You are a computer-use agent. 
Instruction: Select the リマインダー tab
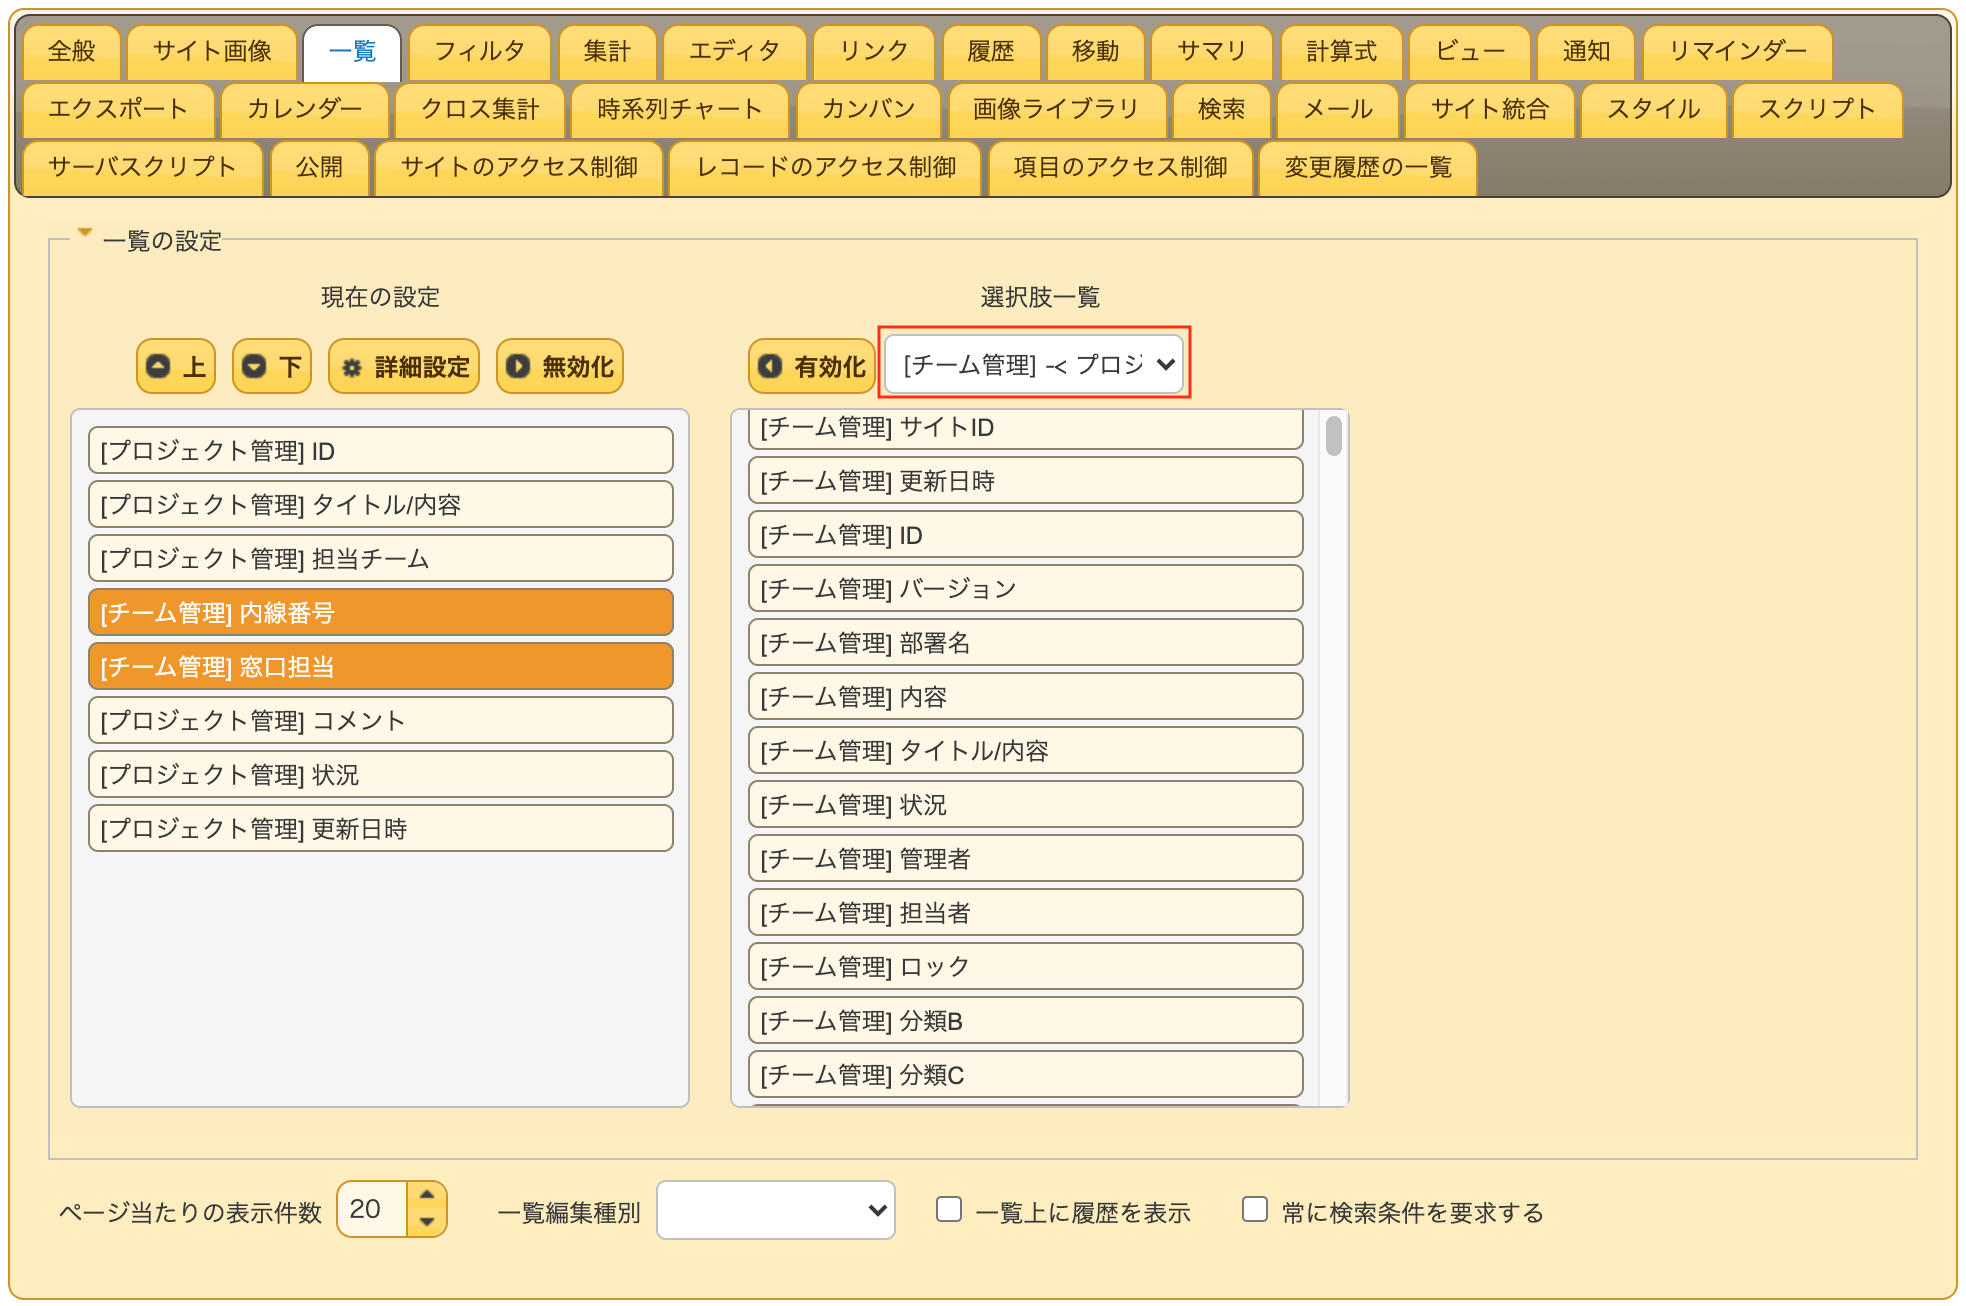[1738, 51]
